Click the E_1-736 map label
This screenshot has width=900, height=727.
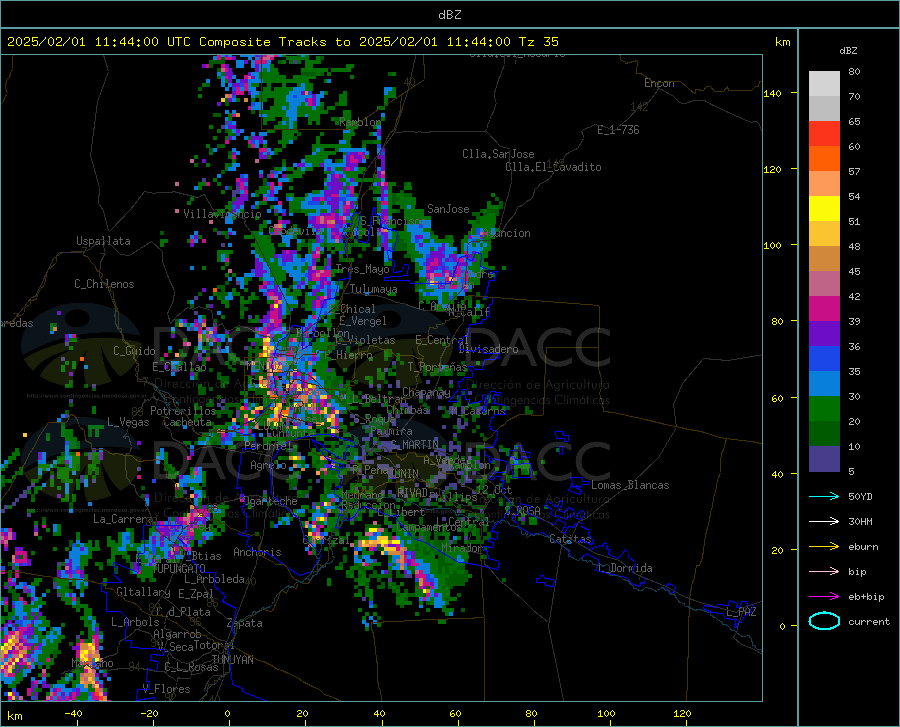[618, 130]
